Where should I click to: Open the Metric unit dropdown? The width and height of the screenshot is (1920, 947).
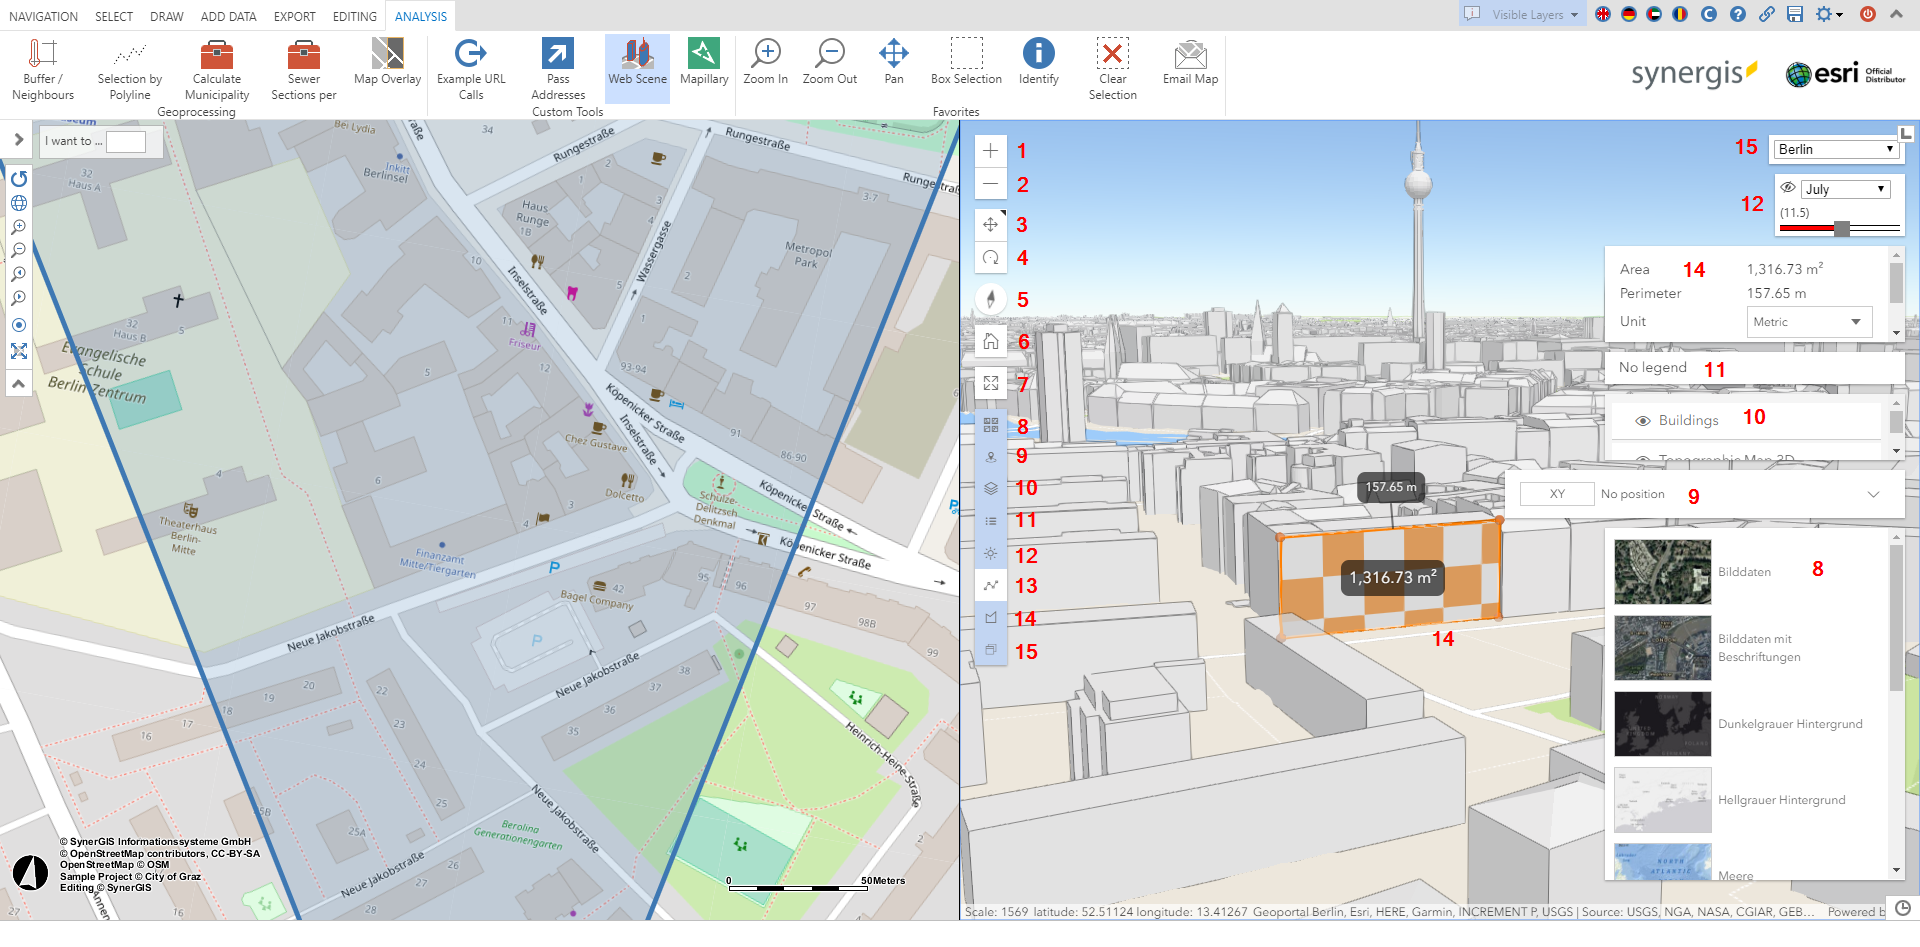click(1809, 321)
